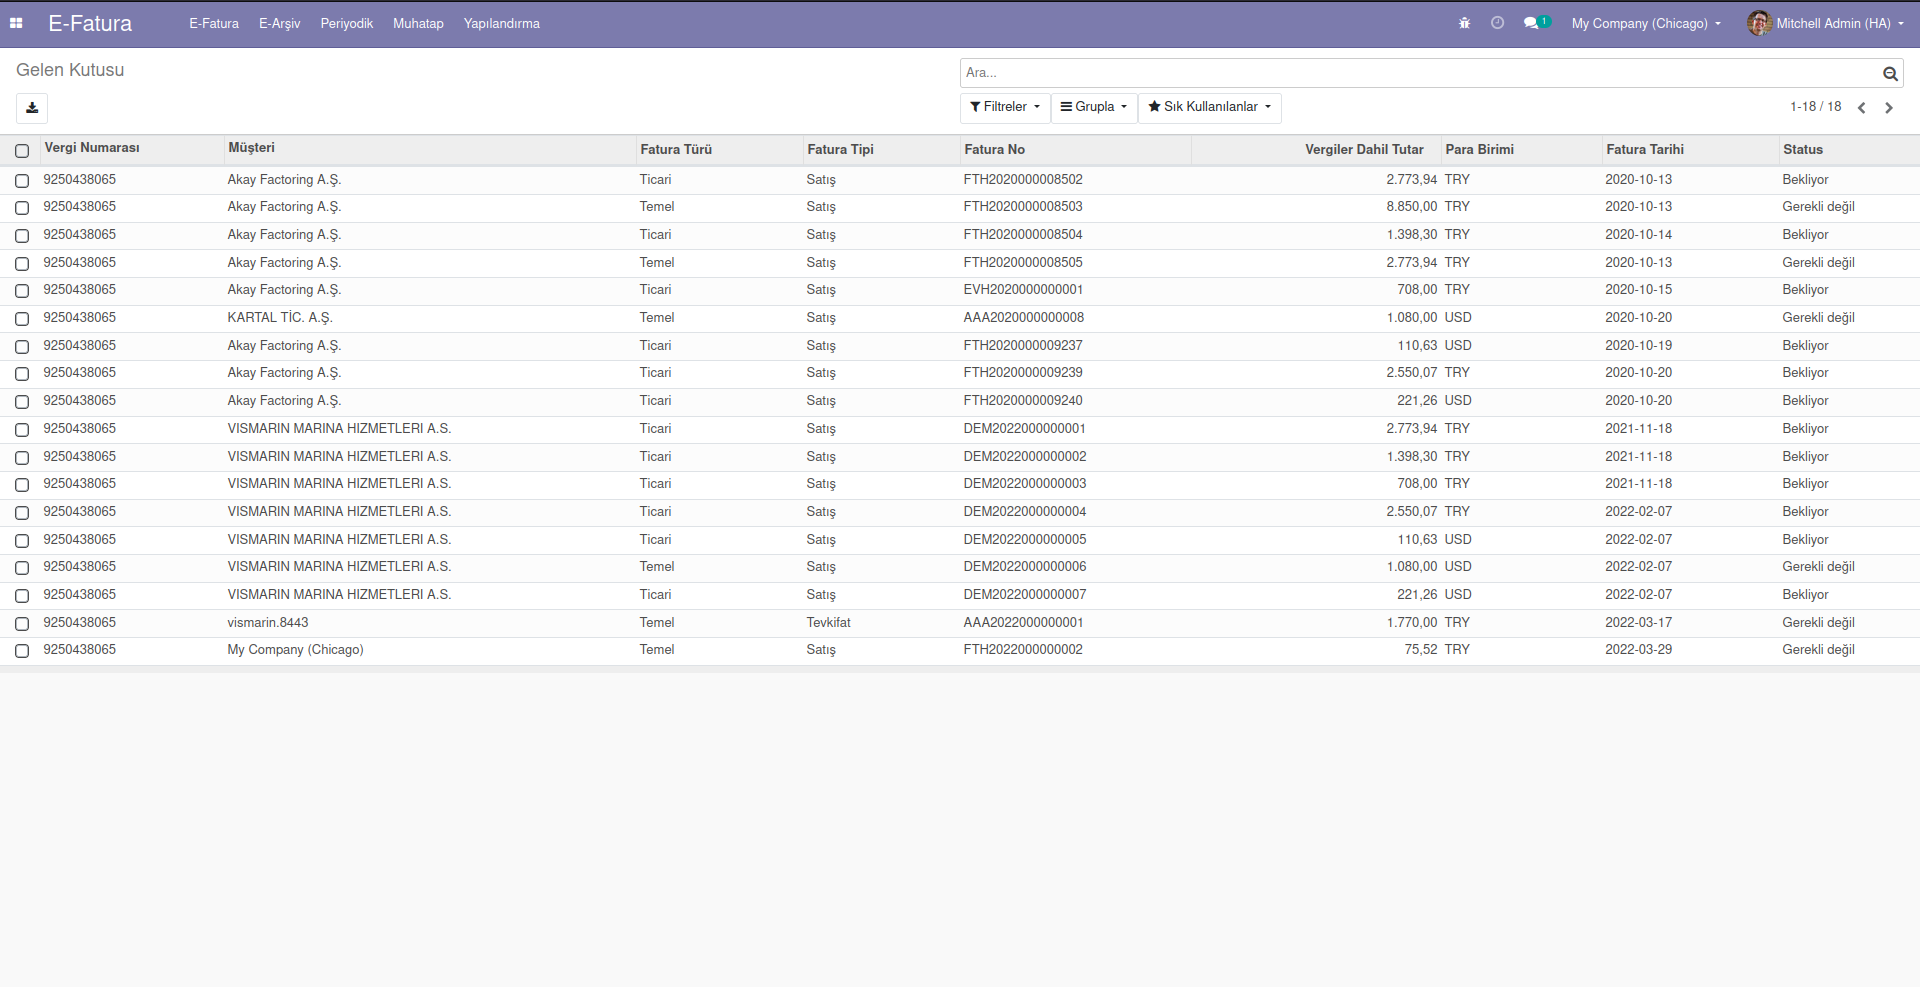Click the search magnifier icon
Image resolution: width=1920 pixels, height=987 pixels.
point(1890,73)
